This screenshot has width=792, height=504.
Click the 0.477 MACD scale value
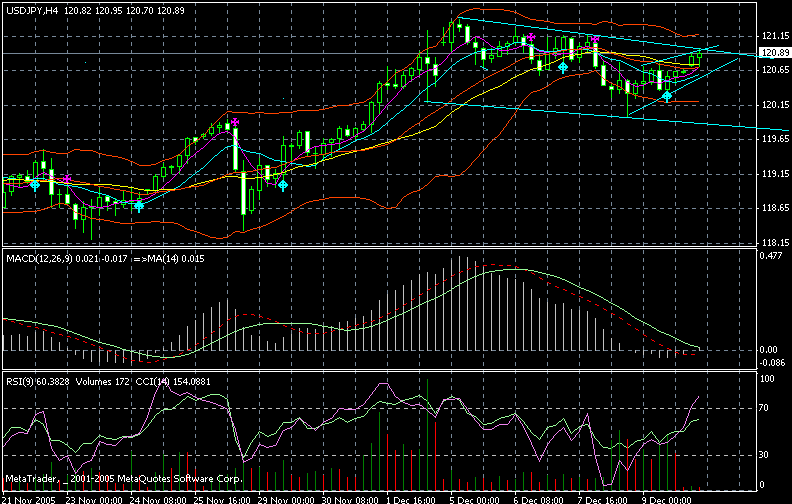771,256
